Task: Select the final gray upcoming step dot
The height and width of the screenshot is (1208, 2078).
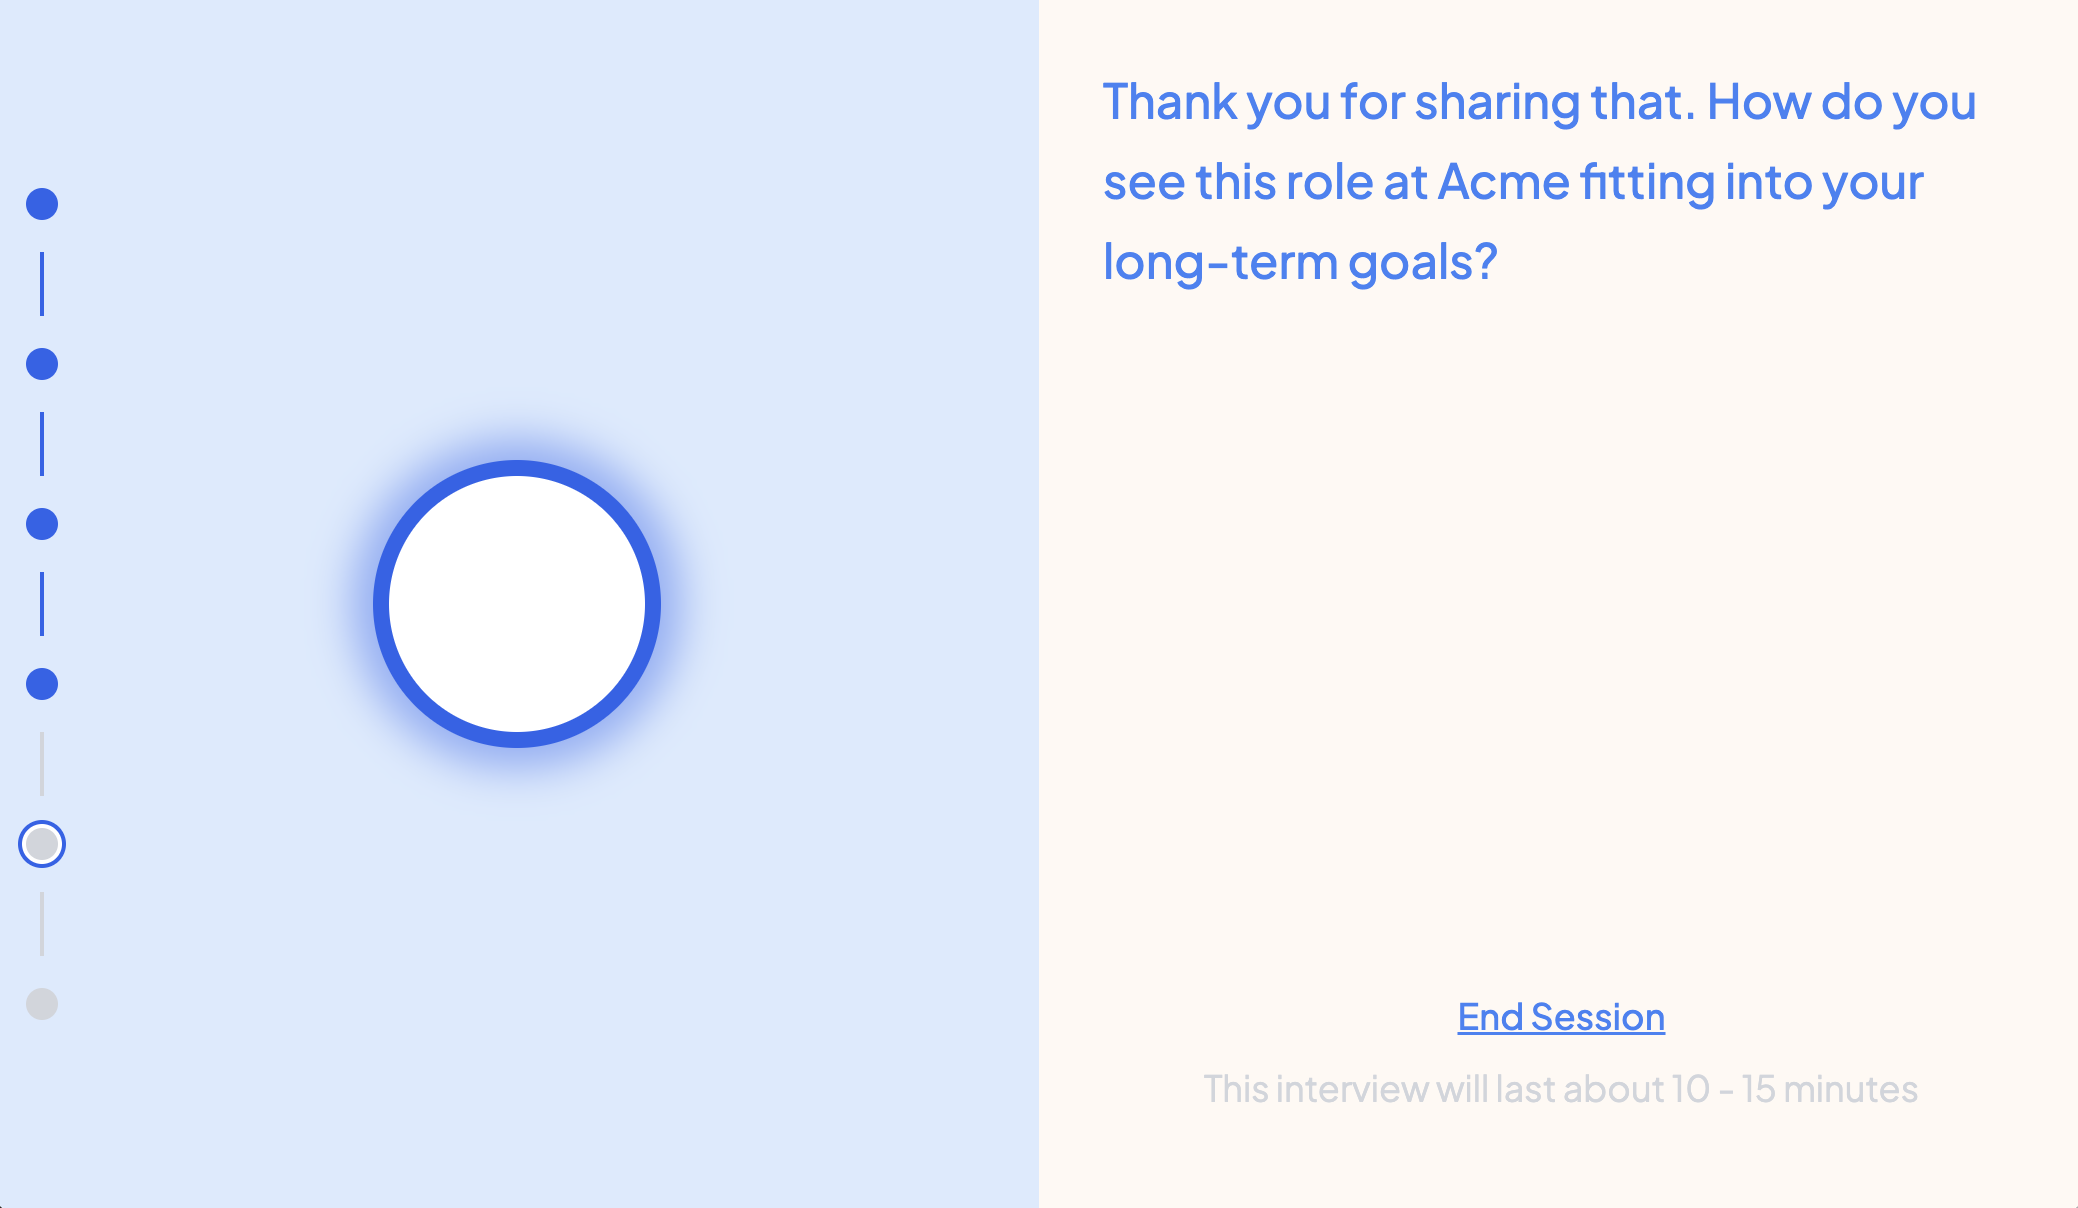Action: click(42, 1004)
